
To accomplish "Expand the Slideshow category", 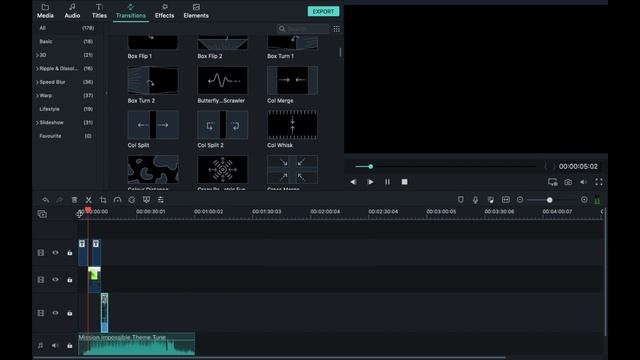I will click(x=37, y=122).
